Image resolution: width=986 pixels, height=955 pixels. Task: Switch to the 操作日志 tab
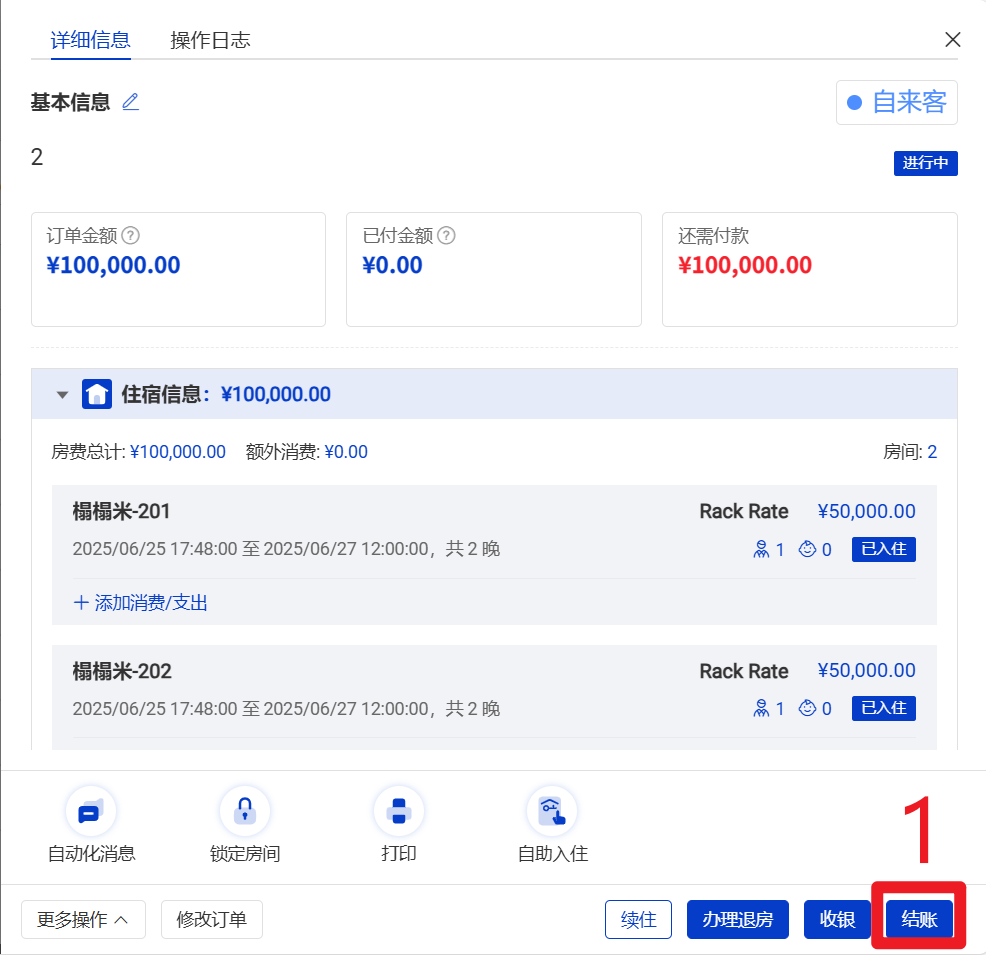coord(210,40)
